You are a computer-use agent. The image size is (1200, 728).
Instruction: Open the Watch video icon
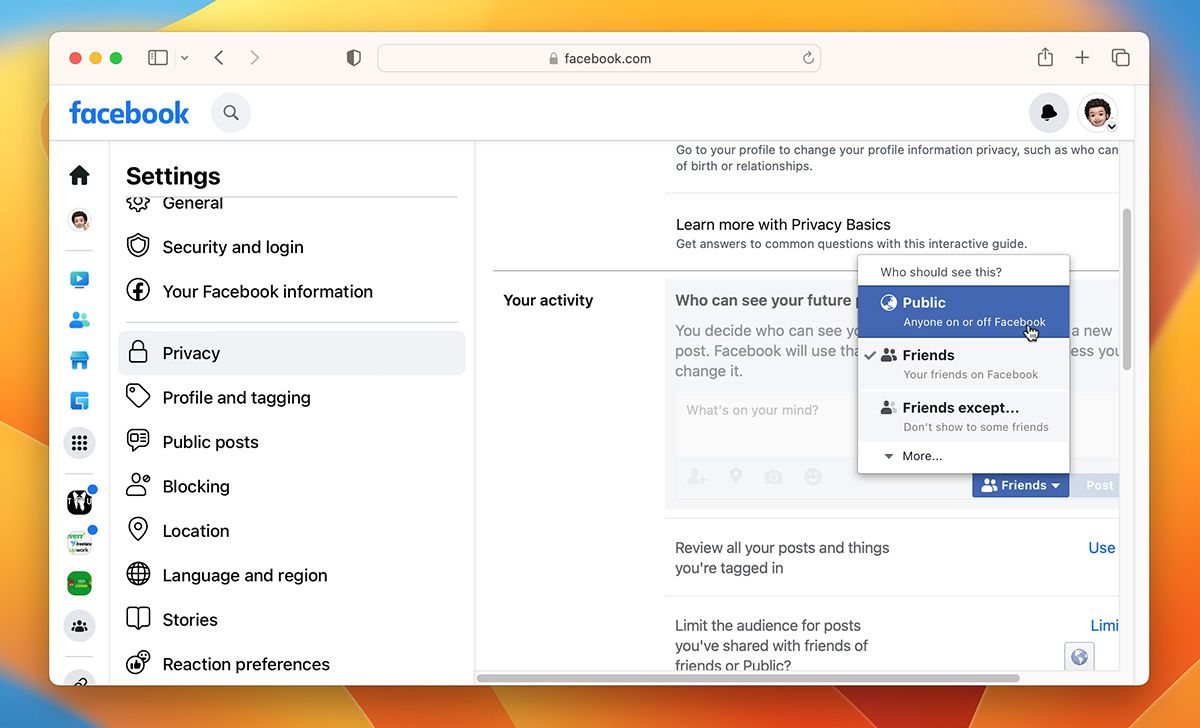79,280
